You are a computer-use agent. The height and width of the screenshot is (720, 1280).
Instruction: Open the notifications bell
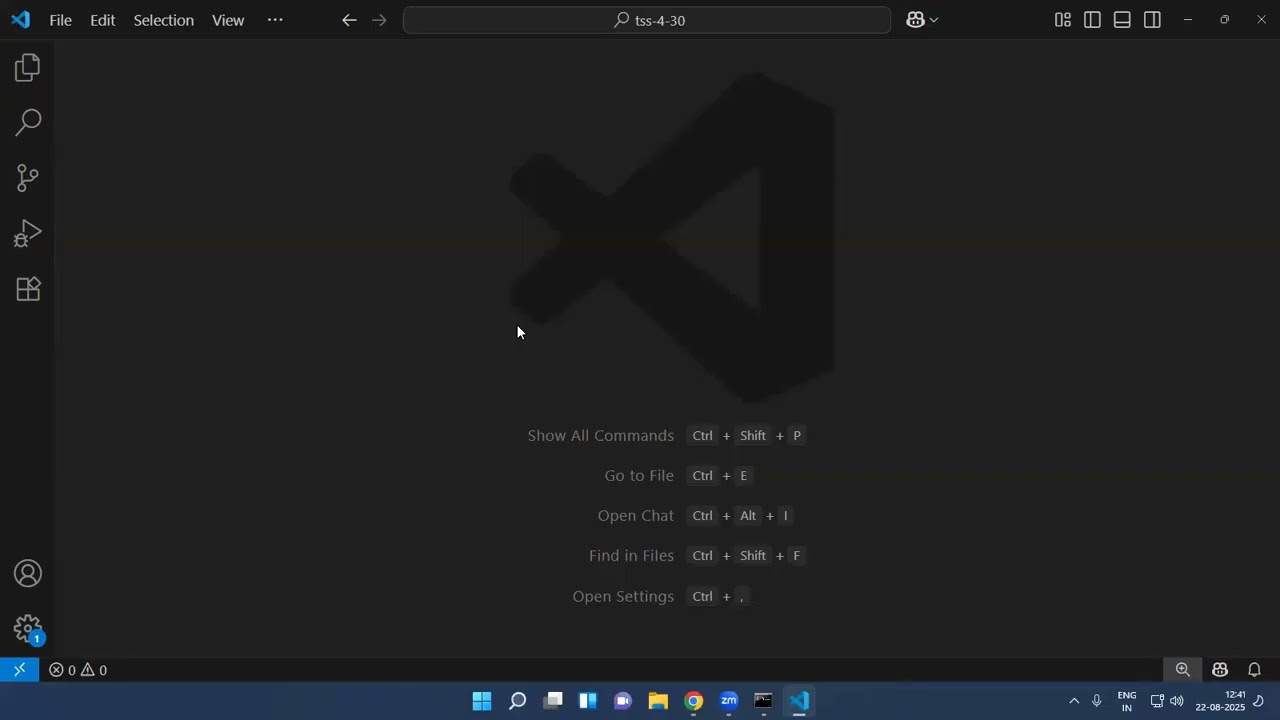1254,670
